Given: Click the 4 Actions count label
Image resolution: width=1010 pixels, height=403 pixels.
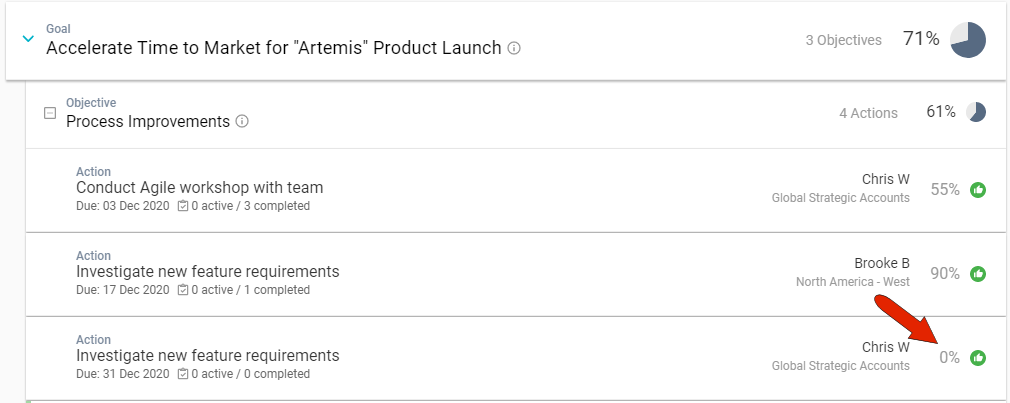Looking at the screenshot, I should click(x=868, y=113).
